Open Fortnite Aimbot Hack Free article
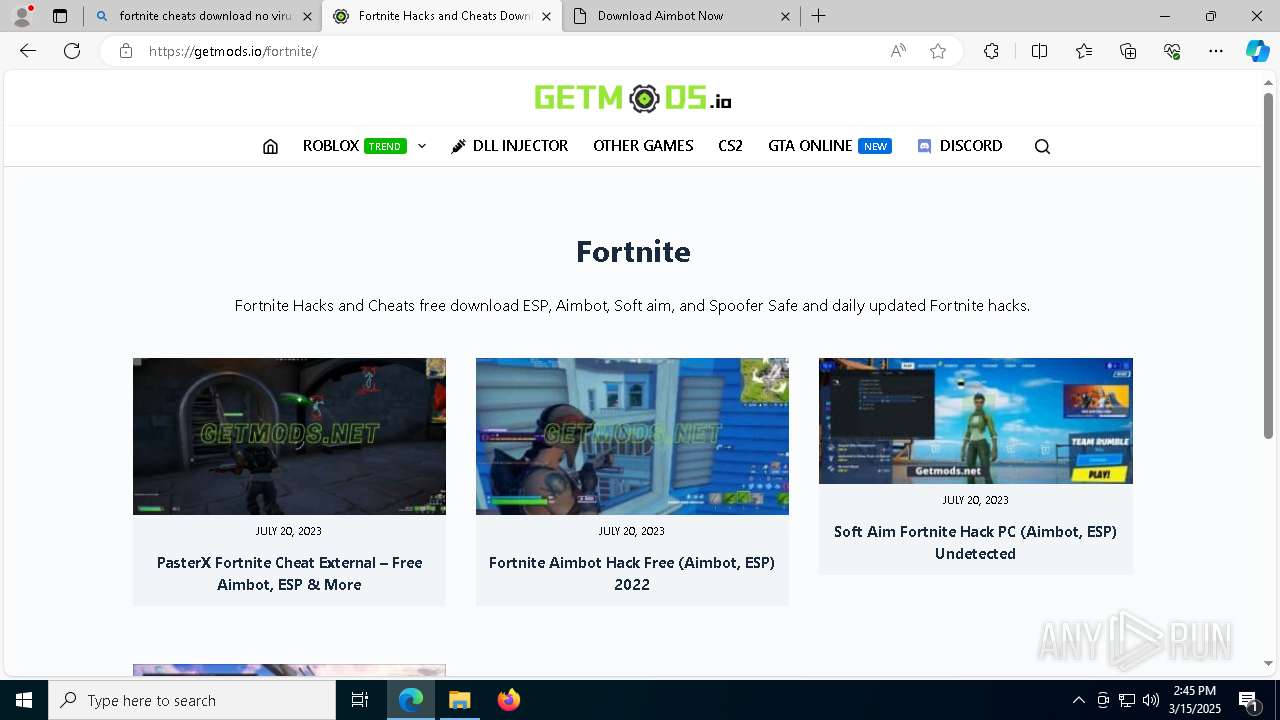 (x=632, y=574)
